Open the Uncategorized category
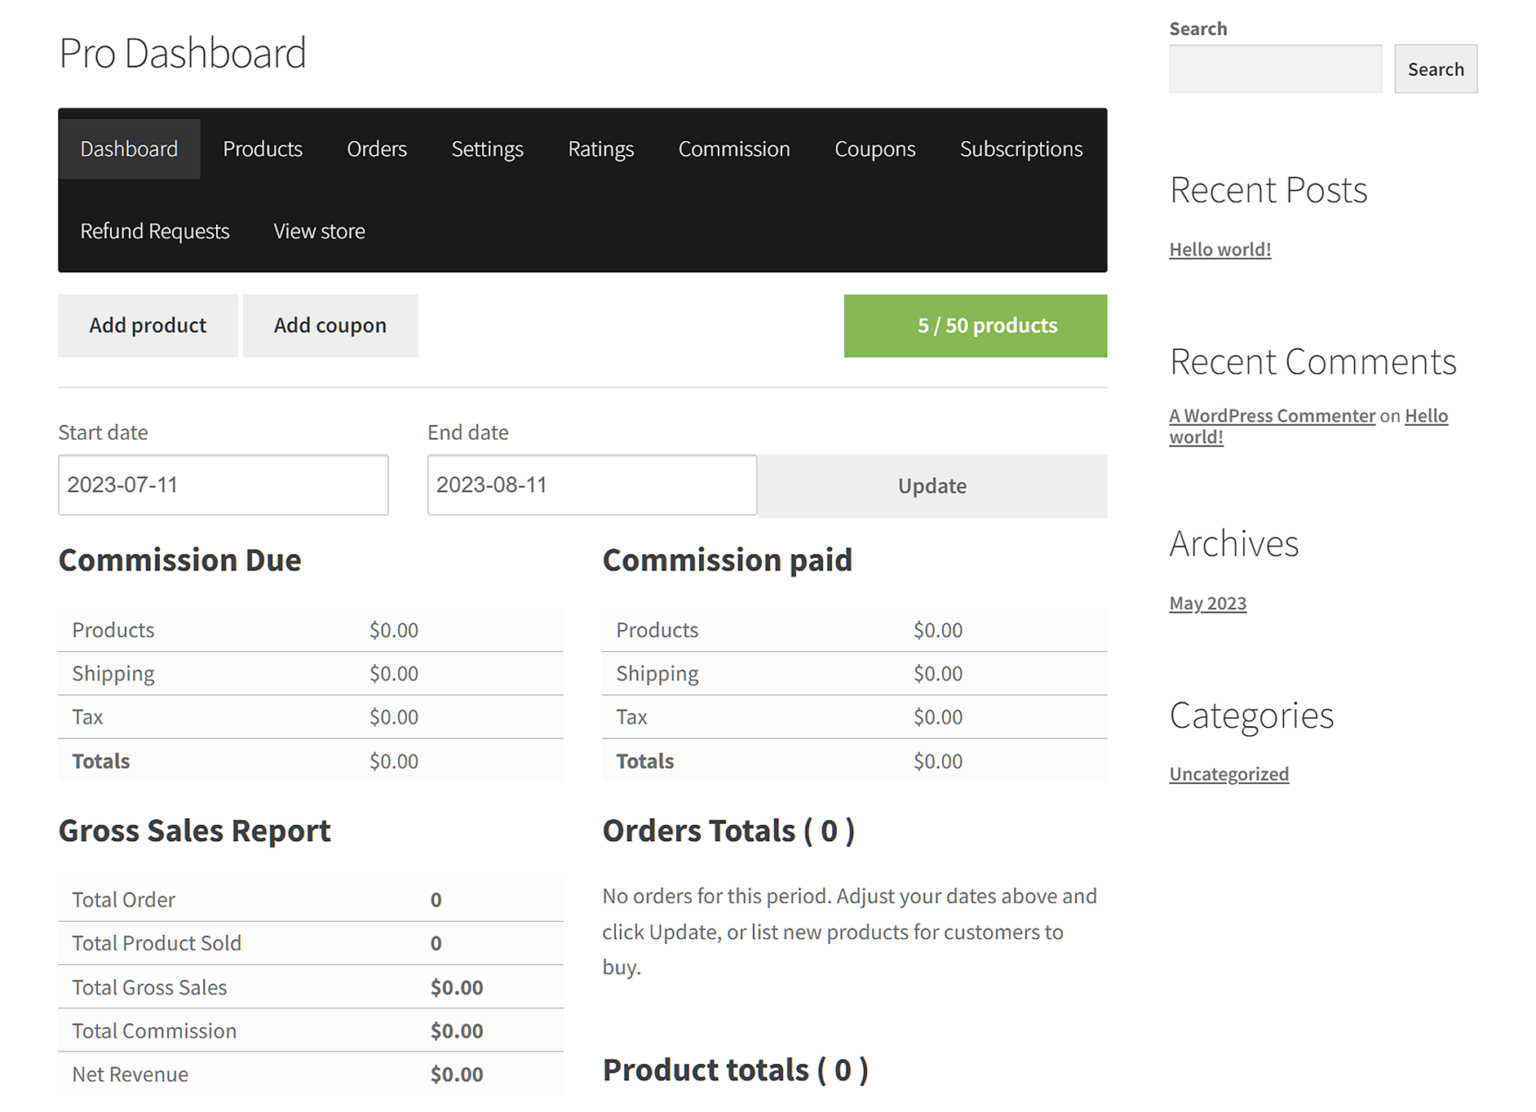This screenshot has width=1536, height=1112. coord(1228,773)
